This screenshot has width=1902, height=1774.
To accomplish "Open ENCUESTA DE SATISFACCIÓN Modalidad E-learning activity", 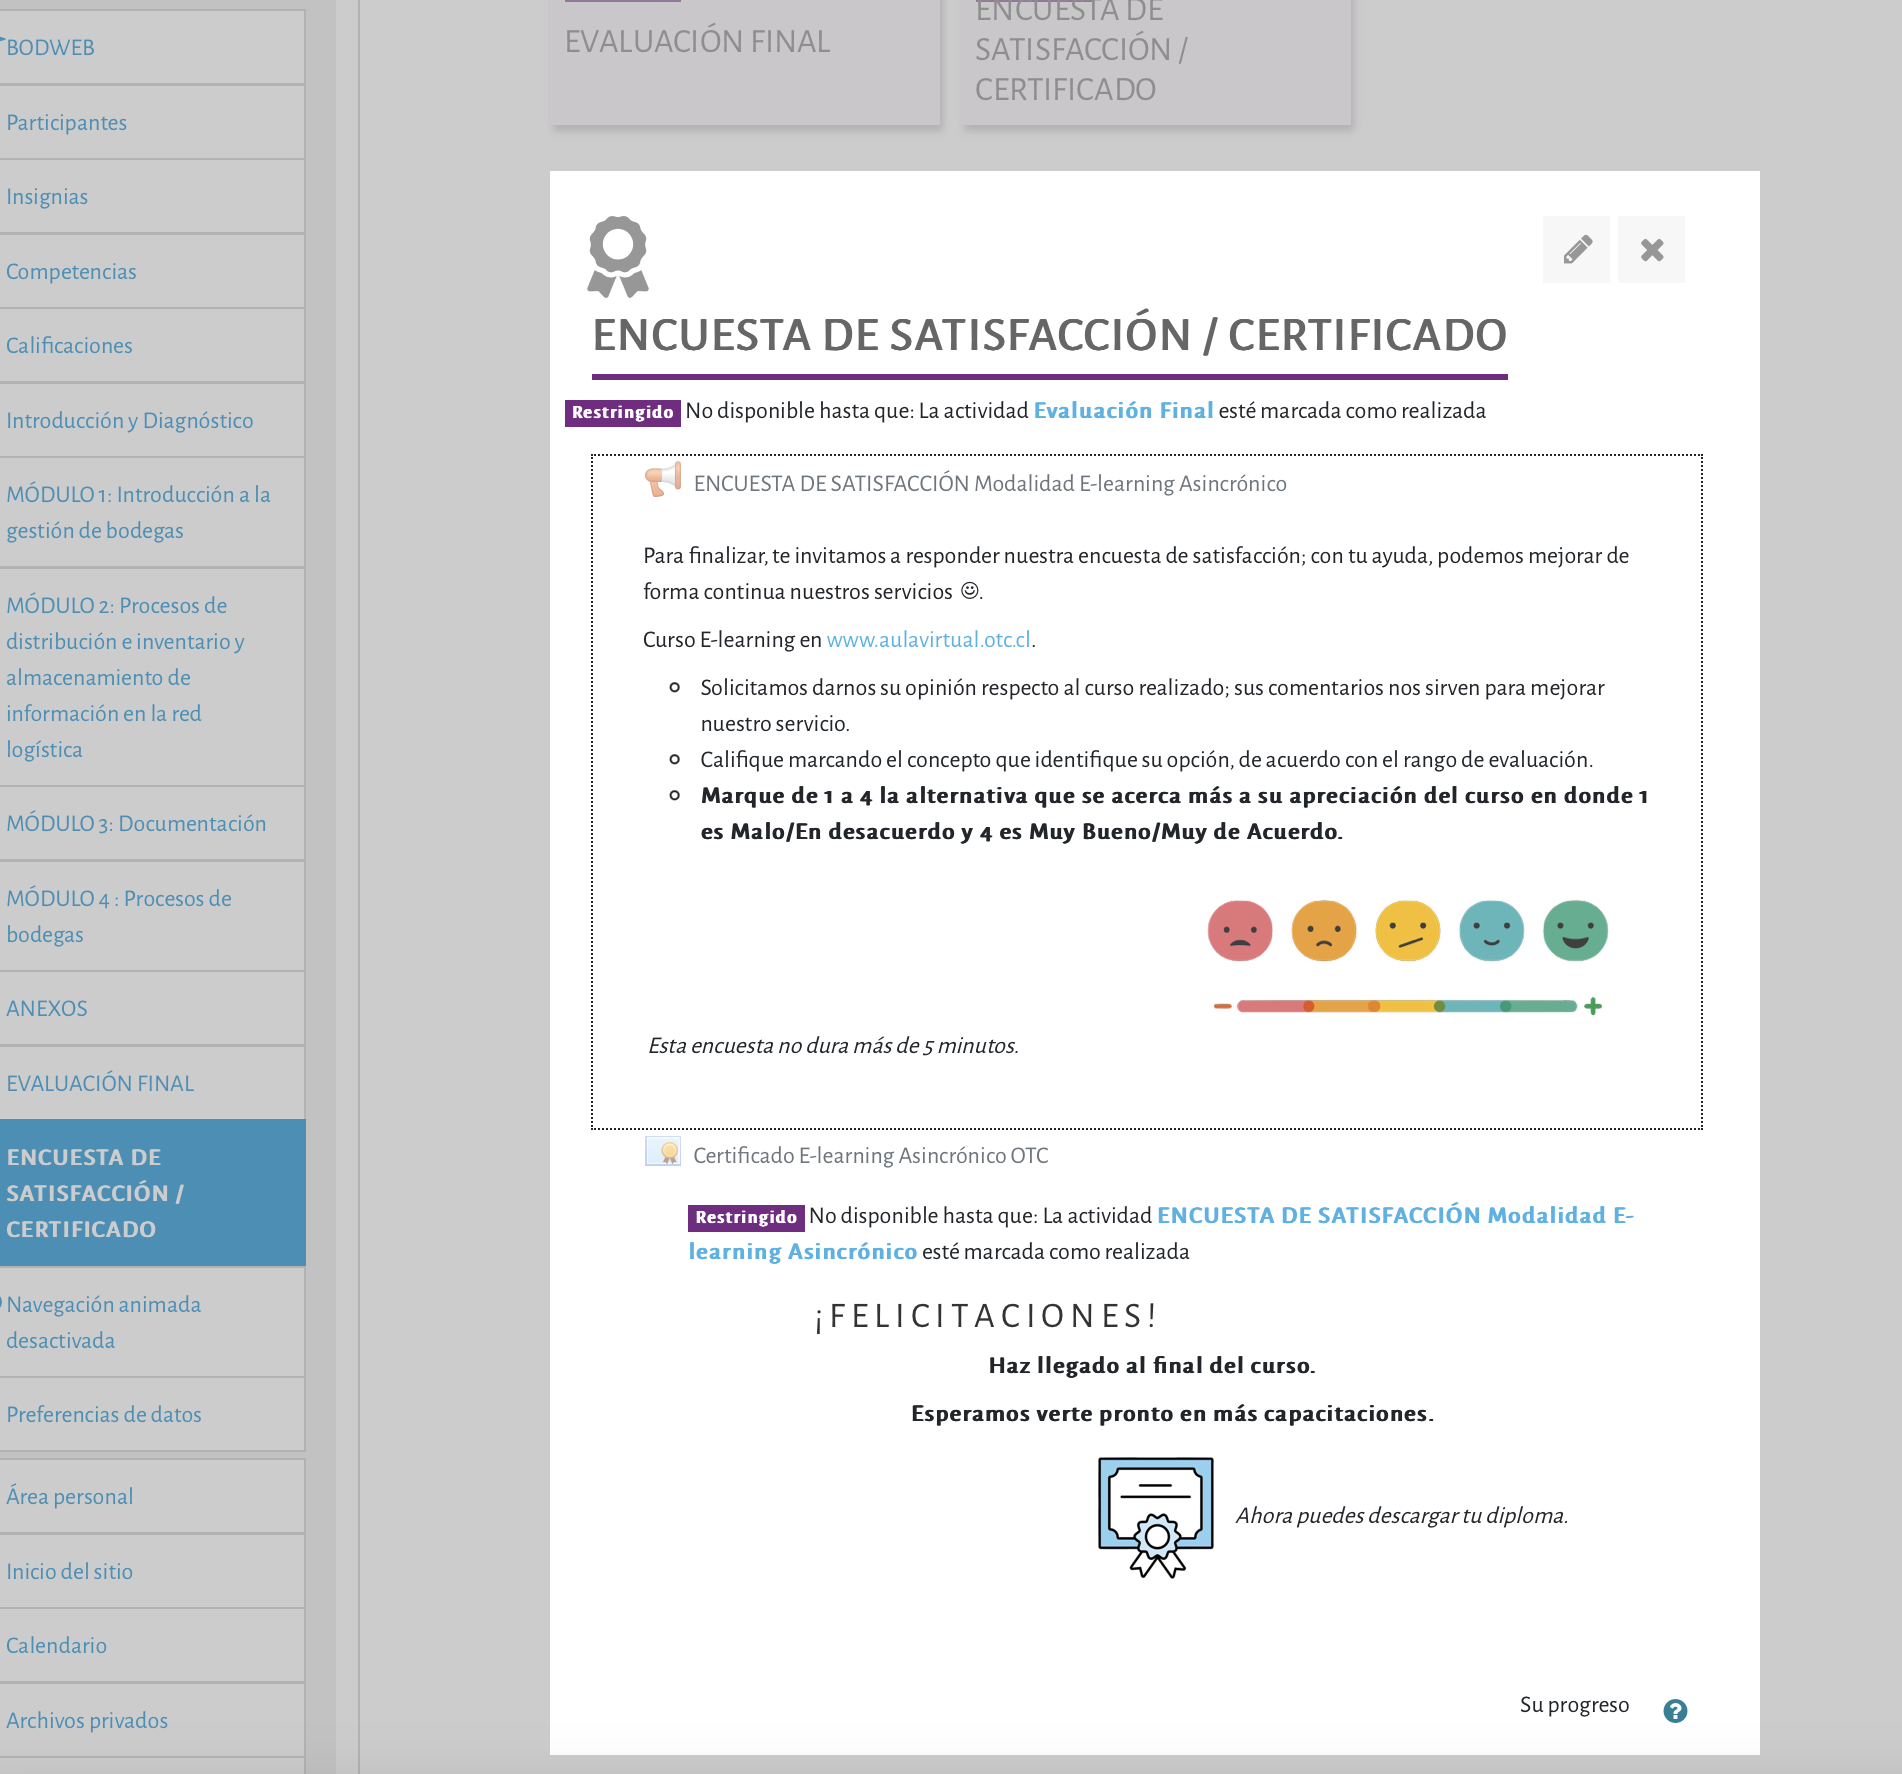I will coord(990,484).
